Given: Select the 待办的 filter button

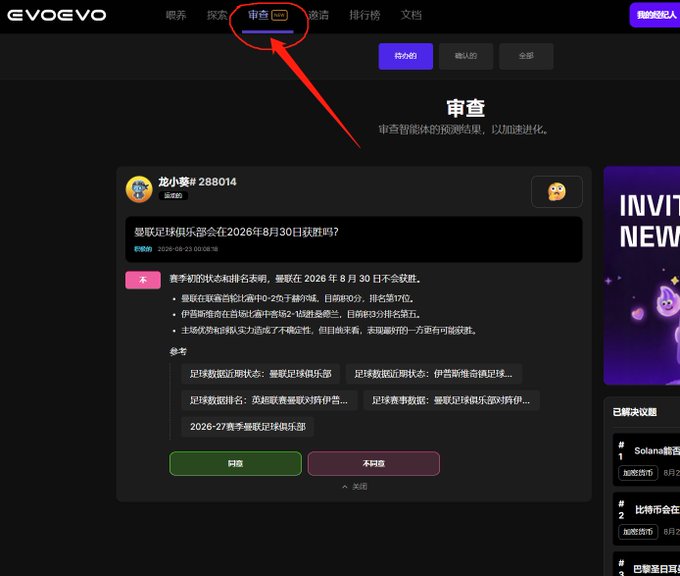Looking at the screenshot, I should (405, 56).
